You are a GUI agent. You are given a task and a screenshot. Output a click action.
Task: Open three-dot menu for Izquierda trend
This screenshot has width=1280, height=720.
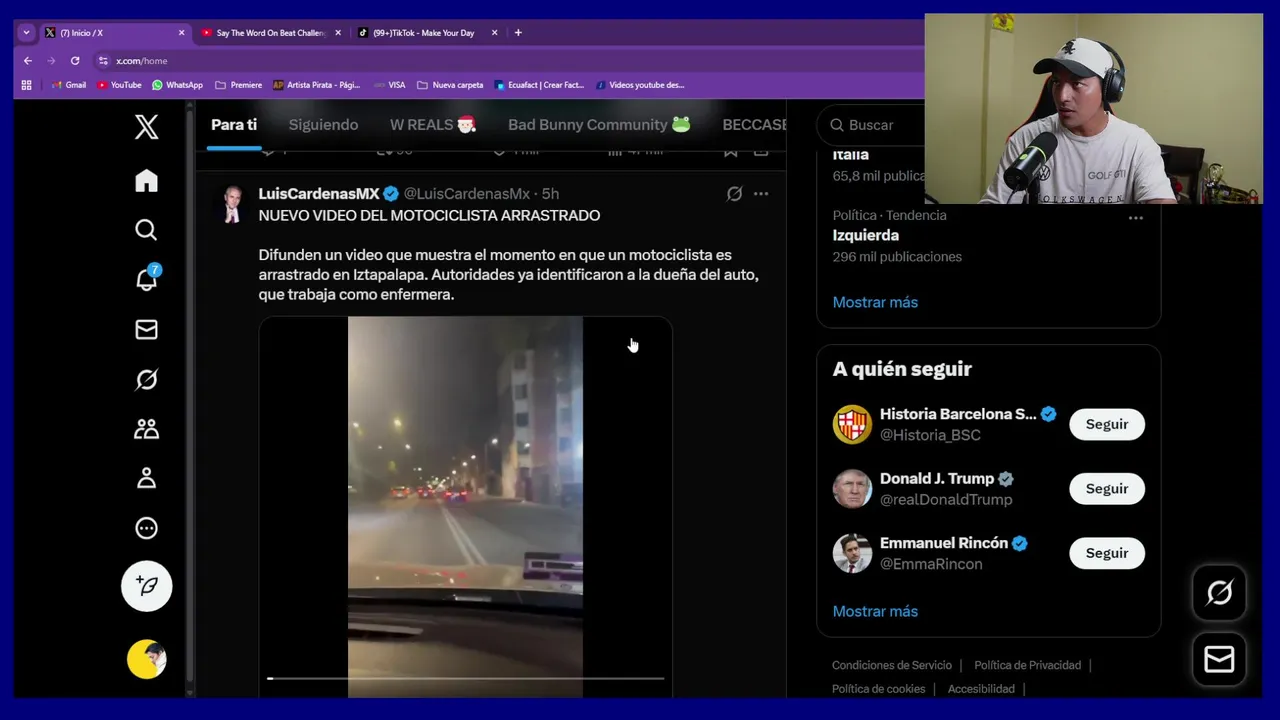click(1135, 217)
